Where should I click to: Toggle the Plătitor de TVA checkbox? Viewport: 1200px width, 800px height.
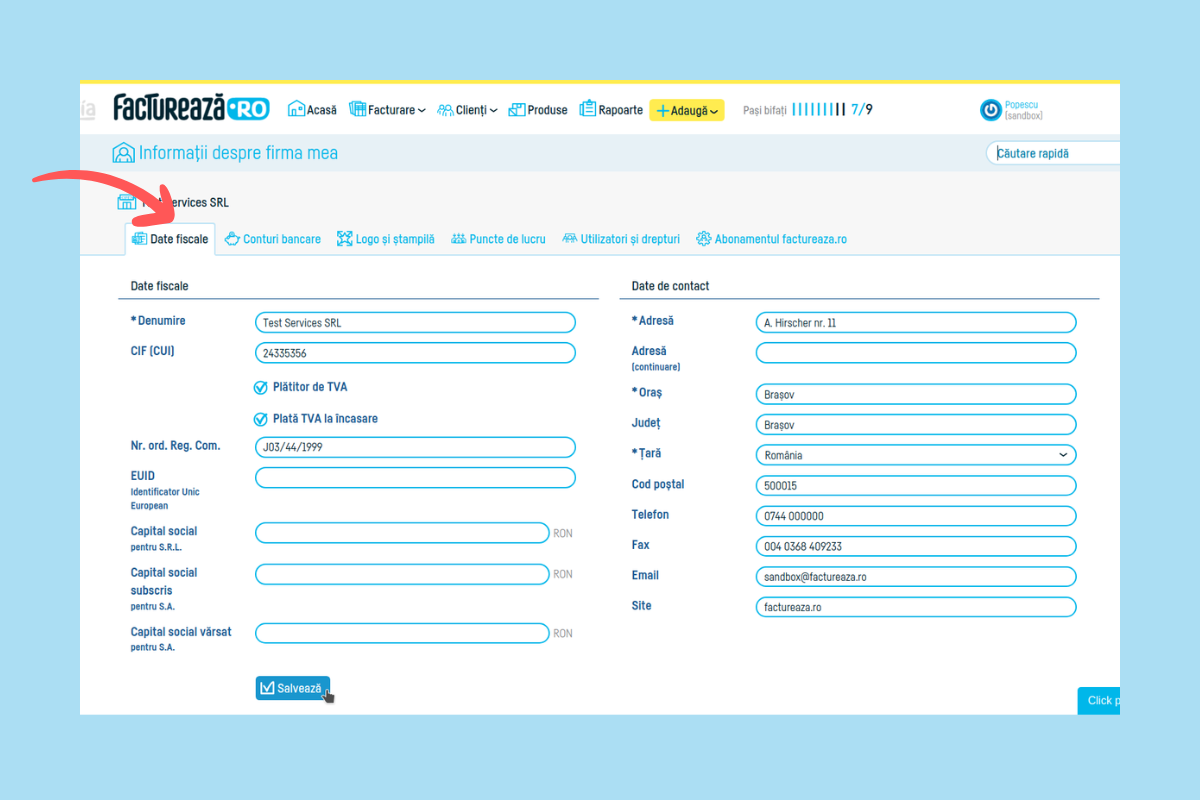point(261,387)
